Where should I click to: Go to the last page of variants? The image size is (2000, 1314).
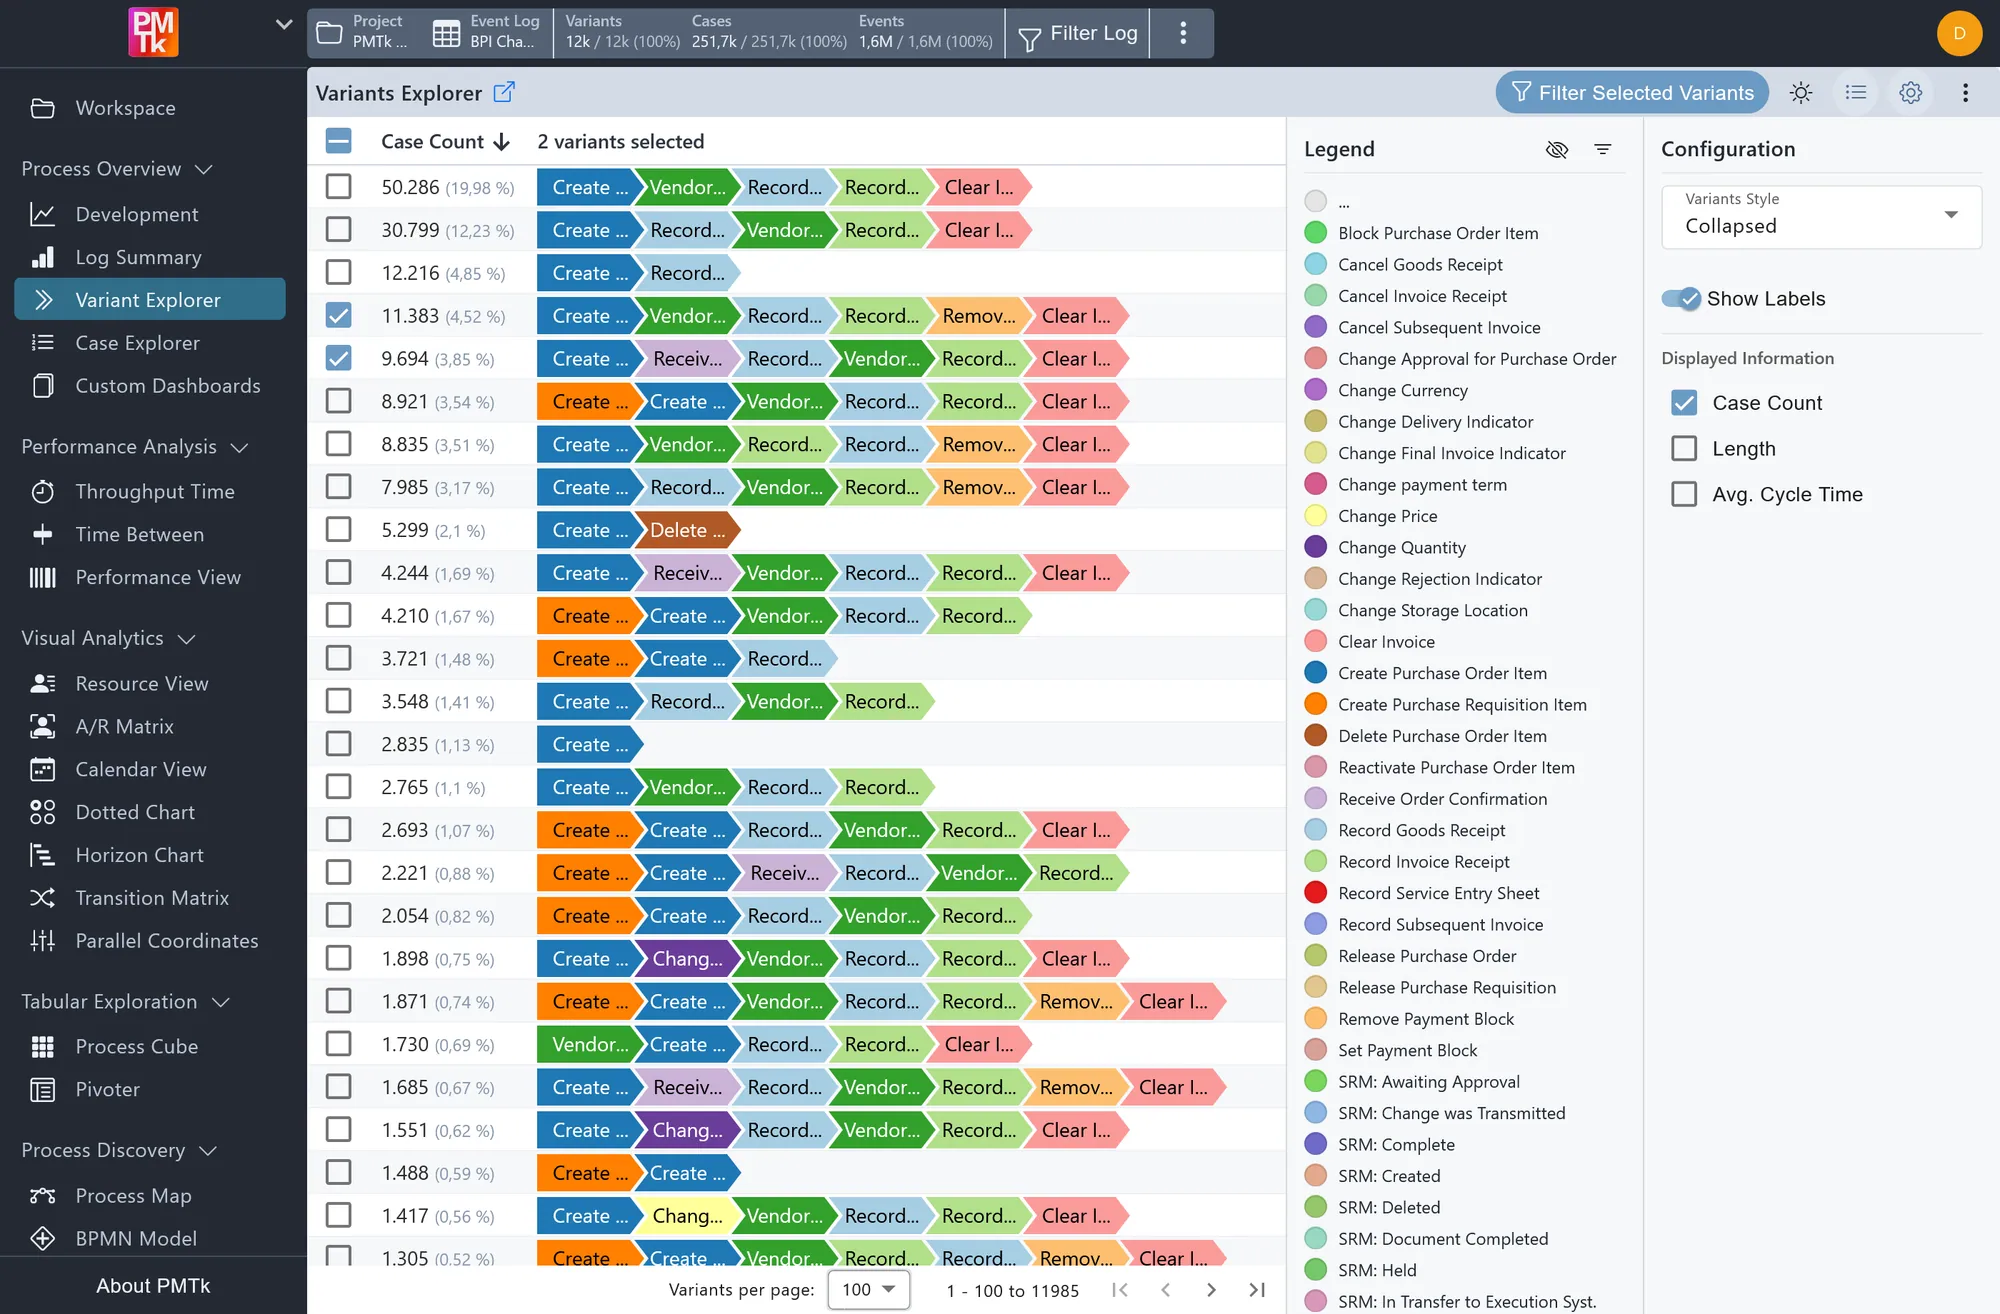click(x=1257, y=1290)
